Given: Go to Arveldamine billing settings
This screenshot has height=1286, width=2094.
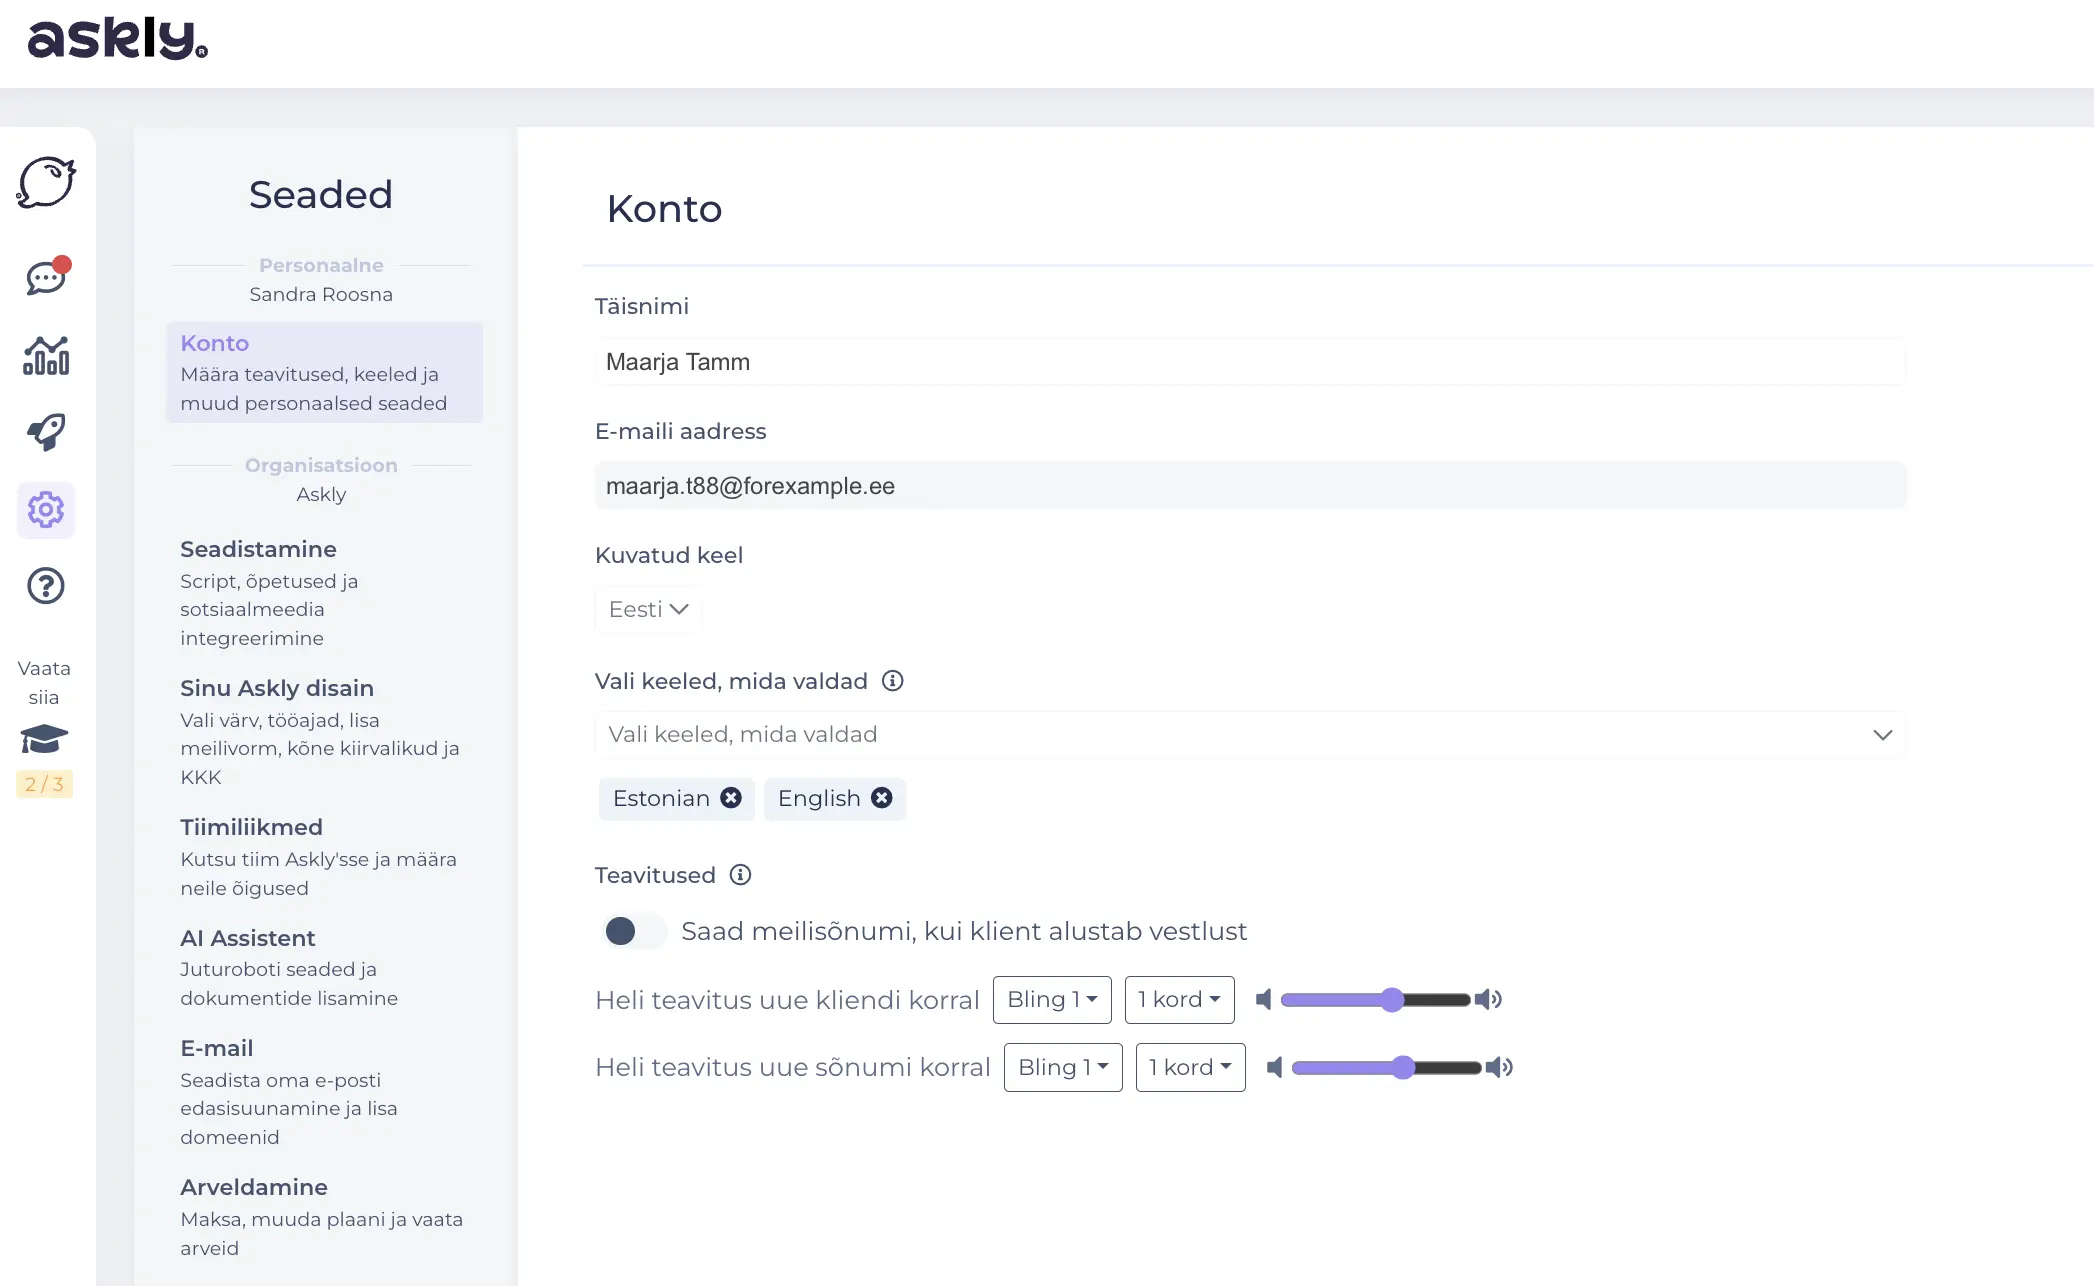Looking at the screenshot, I should [x=254, y=1187].
